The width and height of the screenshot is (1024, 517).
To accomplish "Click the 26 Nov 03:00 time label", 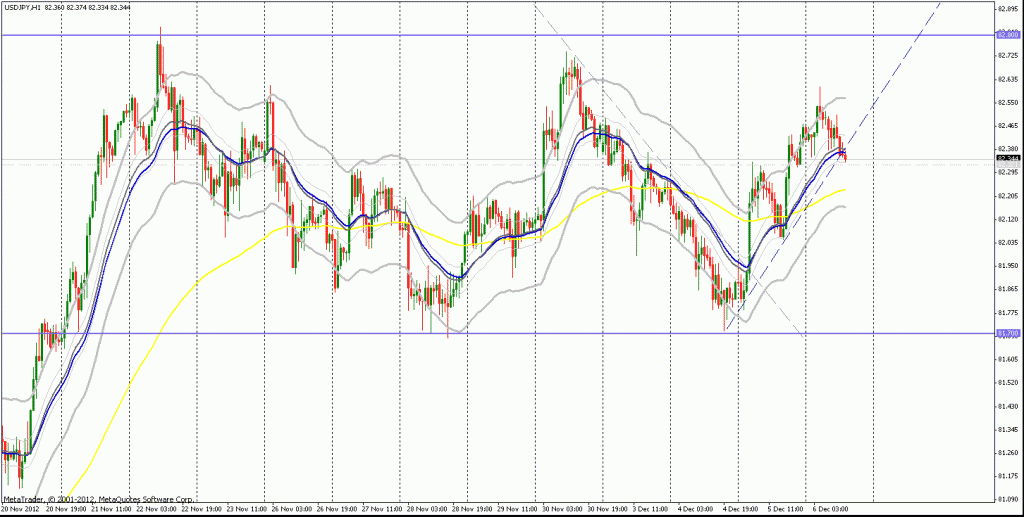I will coord(290,508).
